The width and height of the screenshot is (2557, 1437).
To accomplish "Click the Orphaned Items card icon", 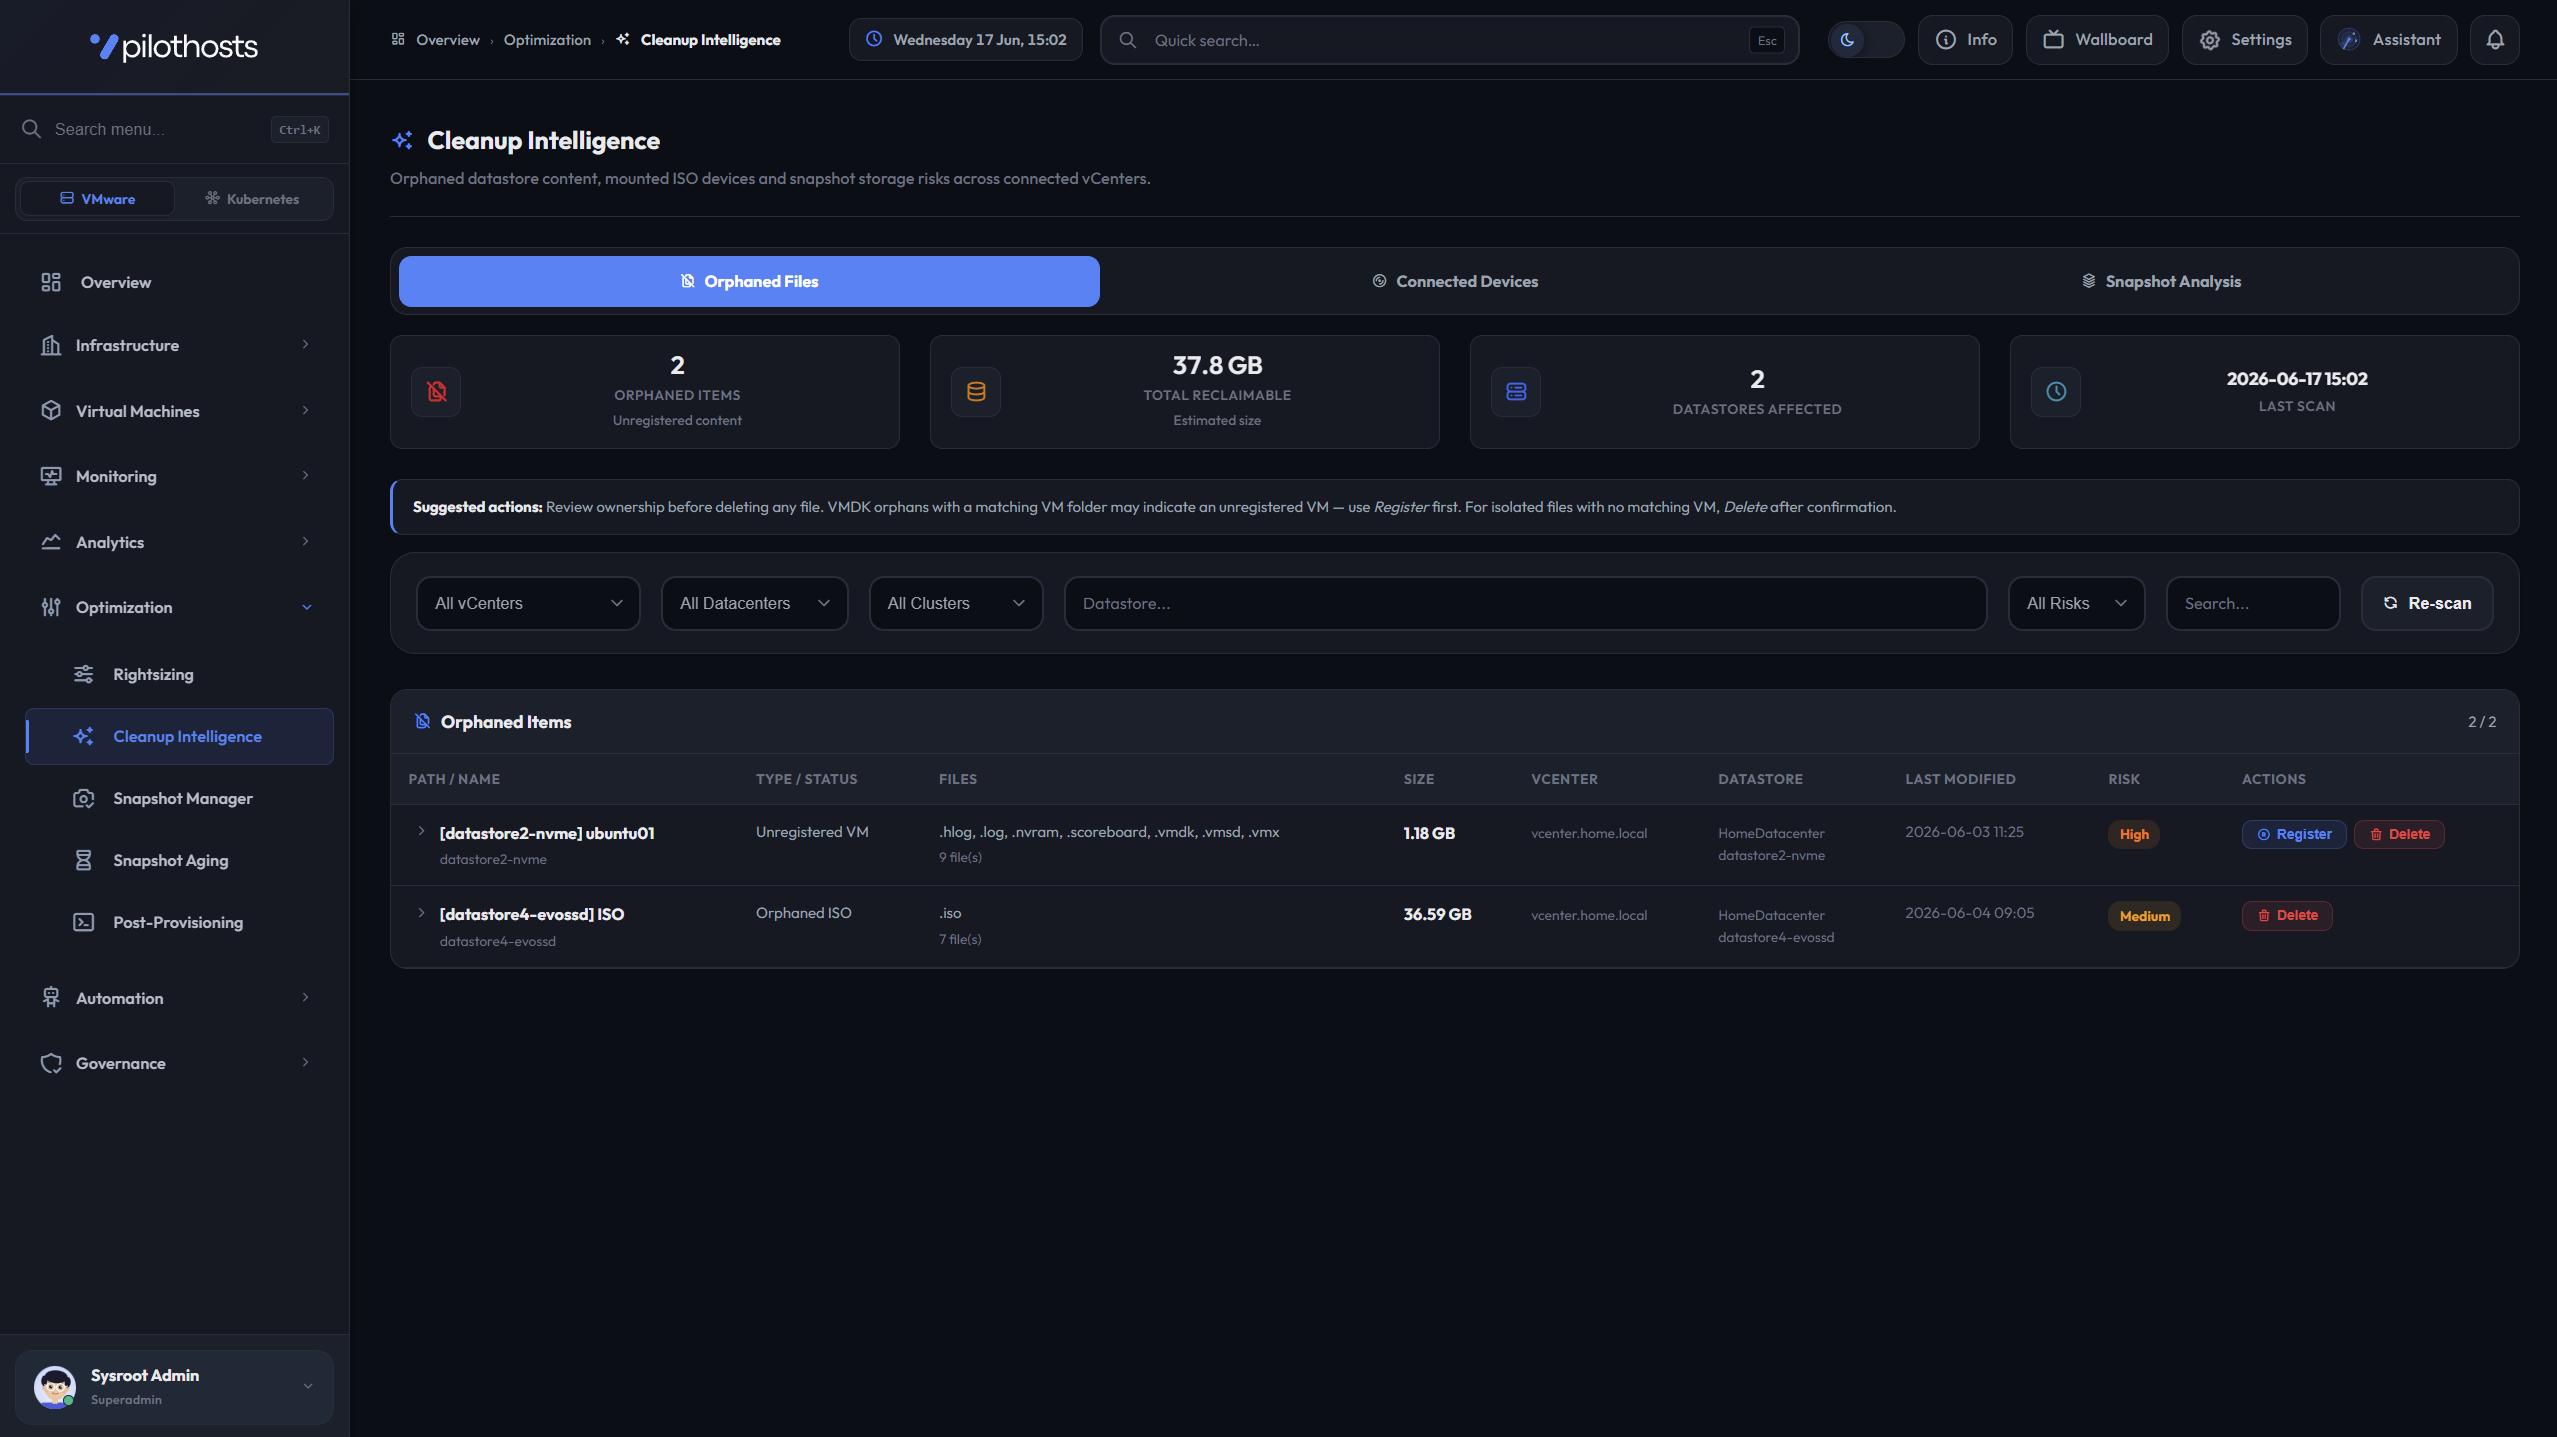I will click(x=436, y=392).
